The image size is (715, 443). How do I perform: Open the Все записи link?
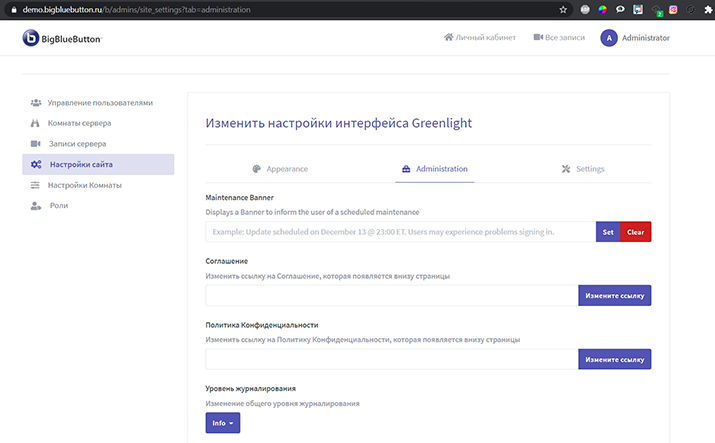pyautogui.click(x=559, y=37)
